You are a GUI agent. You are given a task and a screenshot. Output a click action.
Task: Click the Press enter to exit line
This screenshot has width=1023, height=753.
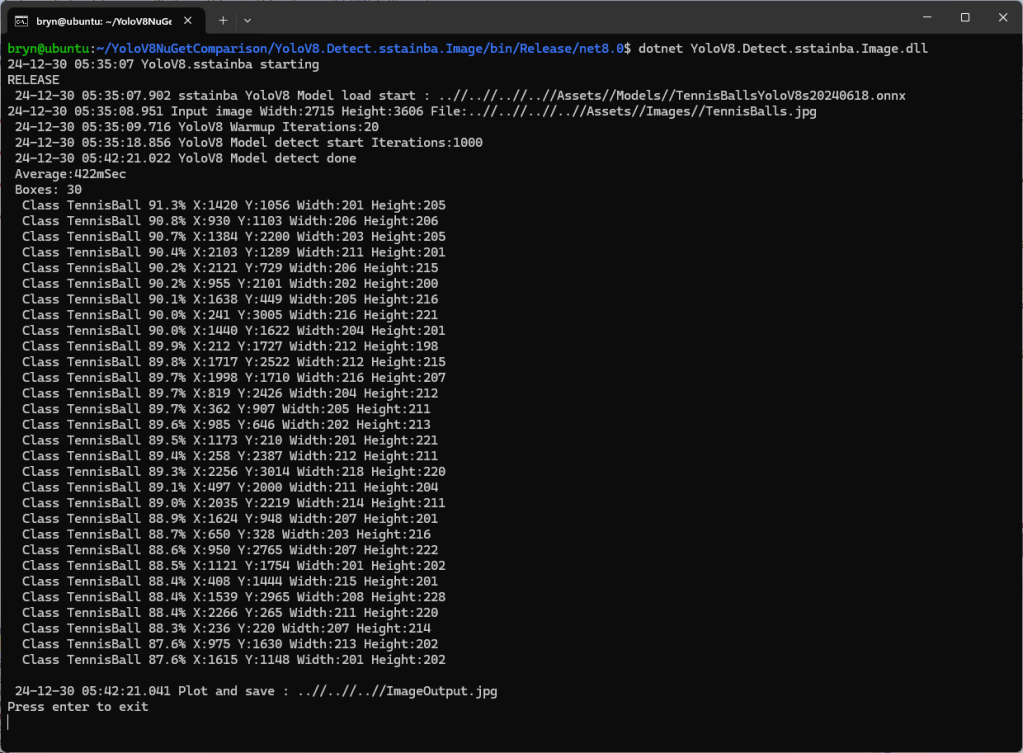point(78,707)
